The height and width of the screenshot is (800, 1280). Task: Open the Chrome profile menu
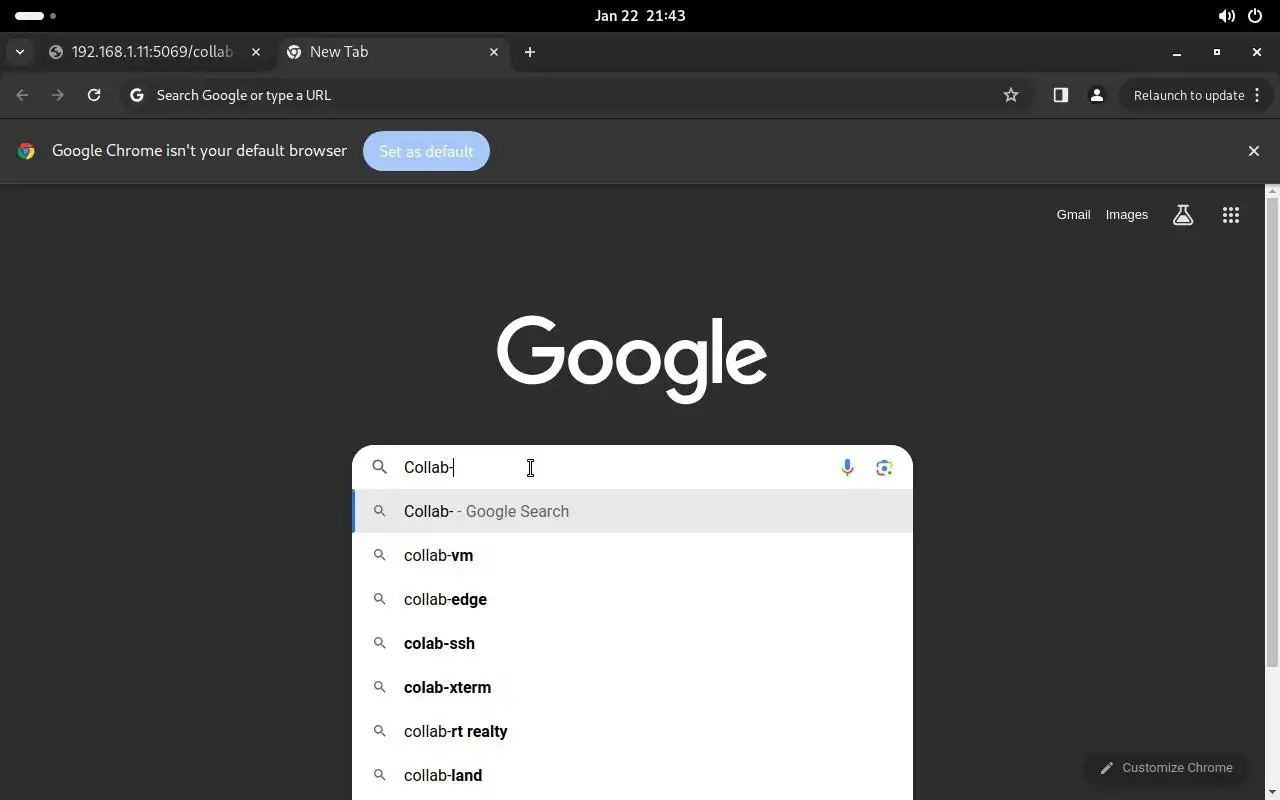pos(1097,95)
